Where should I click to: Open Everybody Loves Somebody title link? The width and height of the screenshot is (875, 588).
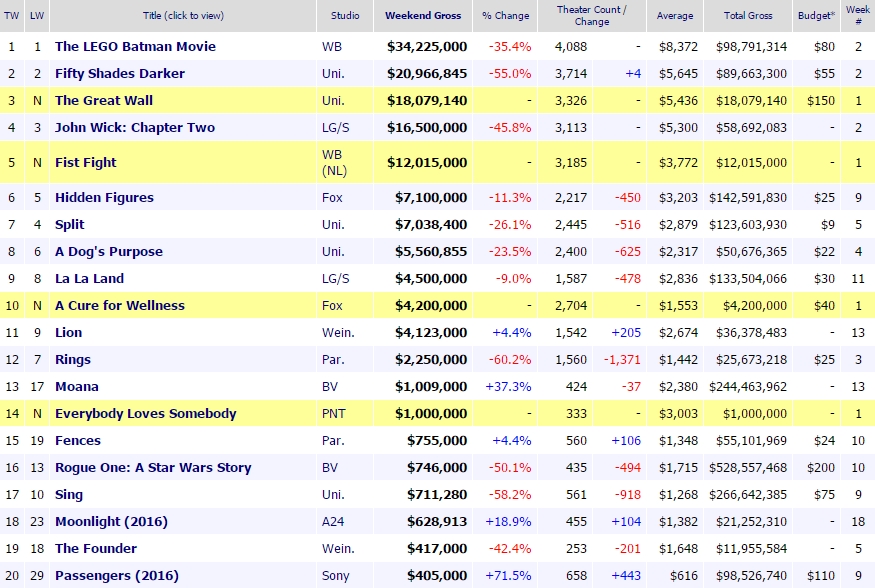[x=146, y=414]
